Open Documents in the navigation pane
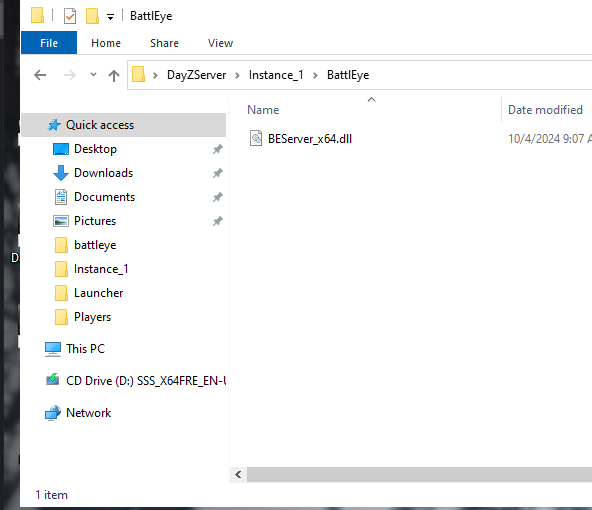This screenshot has height=510, width=592. point(104,197)
